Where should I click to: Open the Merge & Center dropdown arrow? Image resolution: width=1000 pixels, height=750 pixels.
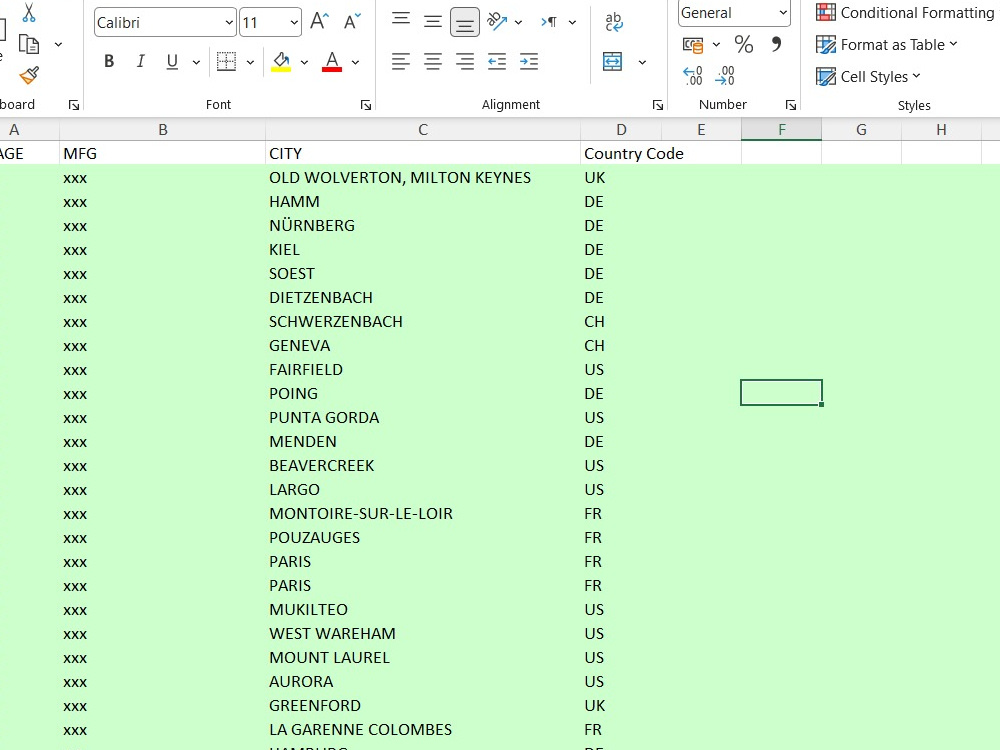[642, 62]
